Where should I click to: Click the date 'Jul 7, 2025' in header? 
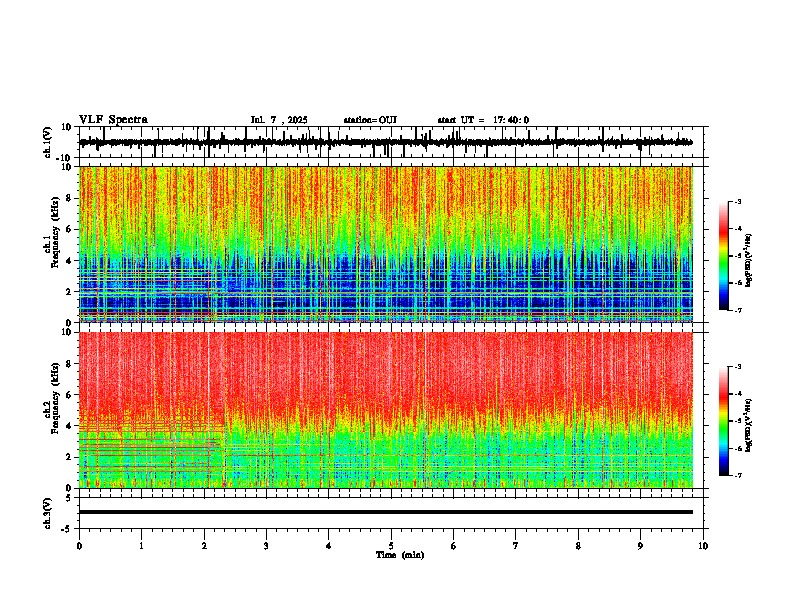click(x=279, y=120)
